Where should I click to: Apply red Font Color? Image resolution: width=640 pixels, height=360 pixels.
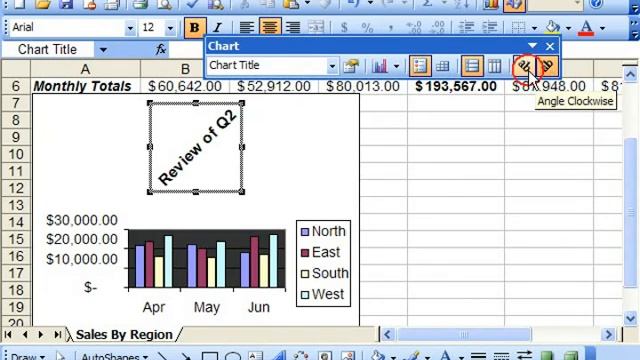(587, 27)
